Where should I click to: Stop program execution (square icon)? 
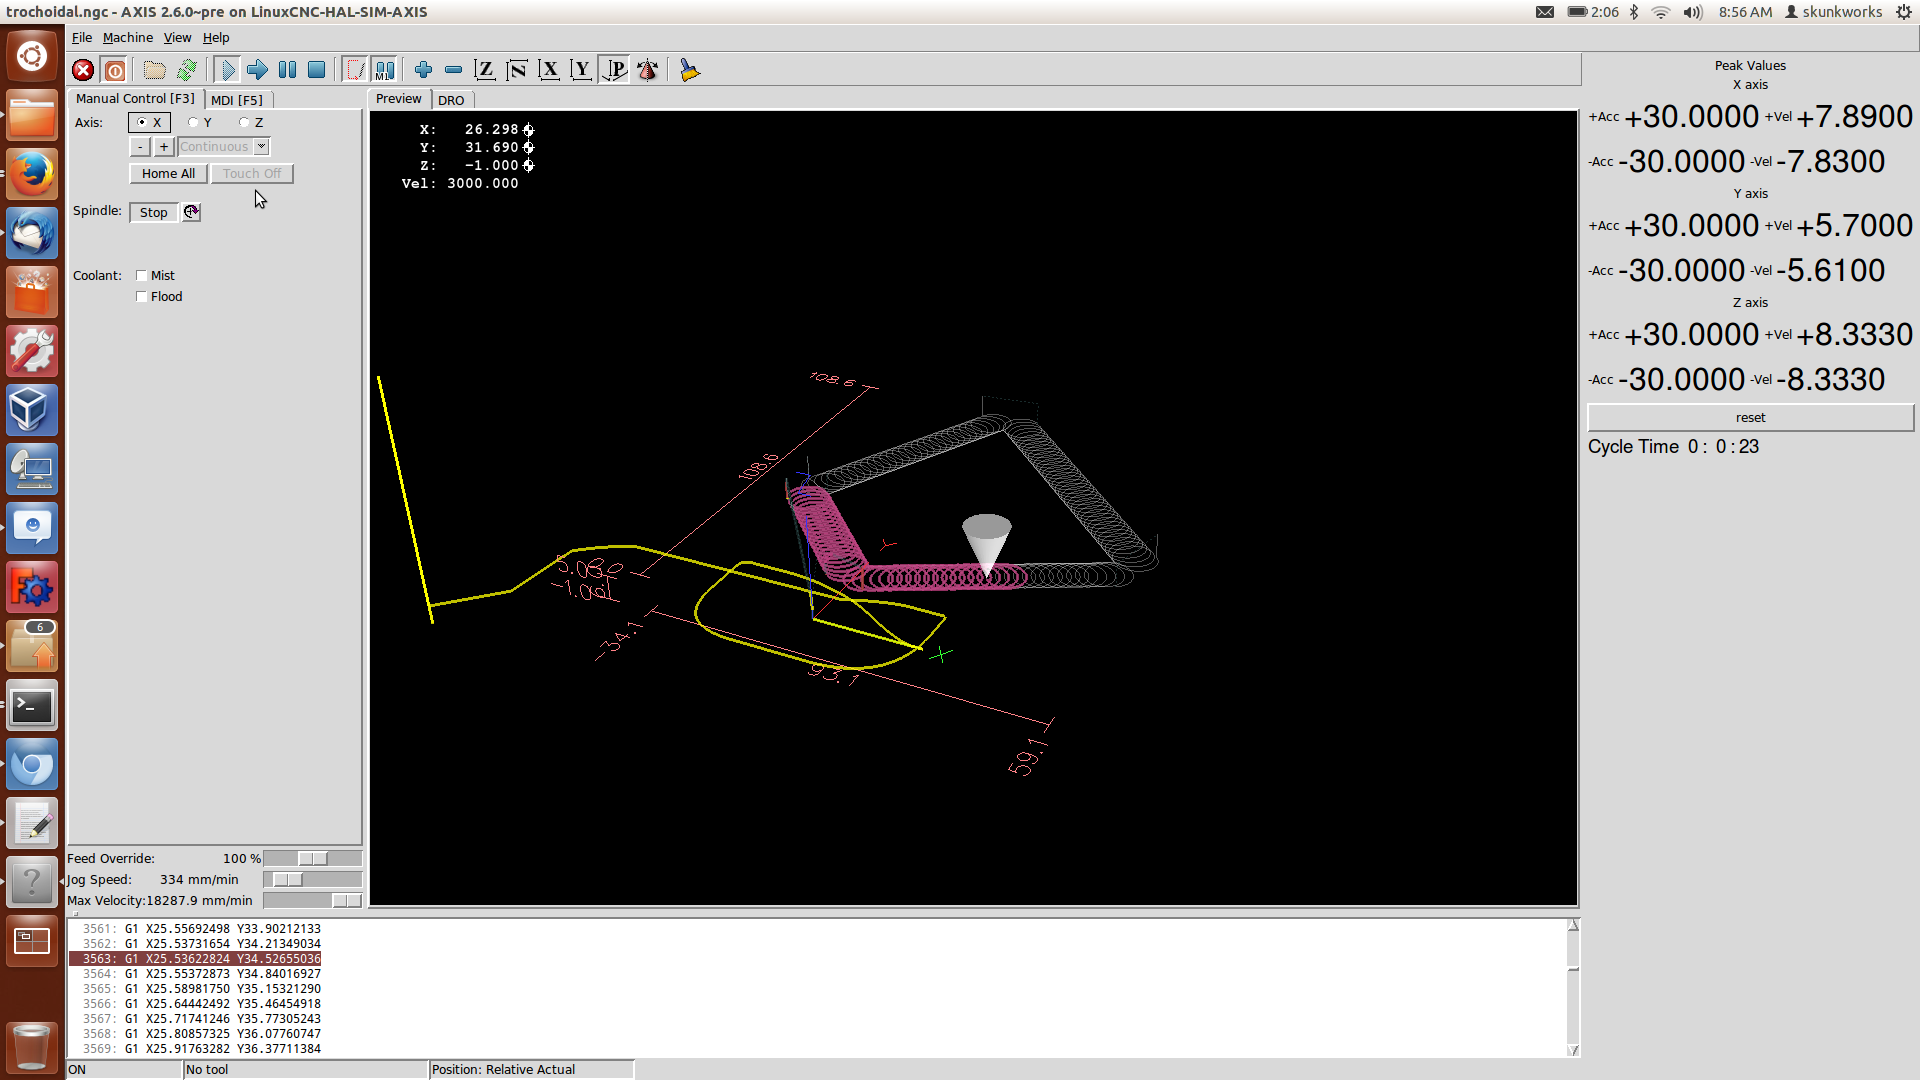coord(316,70)
